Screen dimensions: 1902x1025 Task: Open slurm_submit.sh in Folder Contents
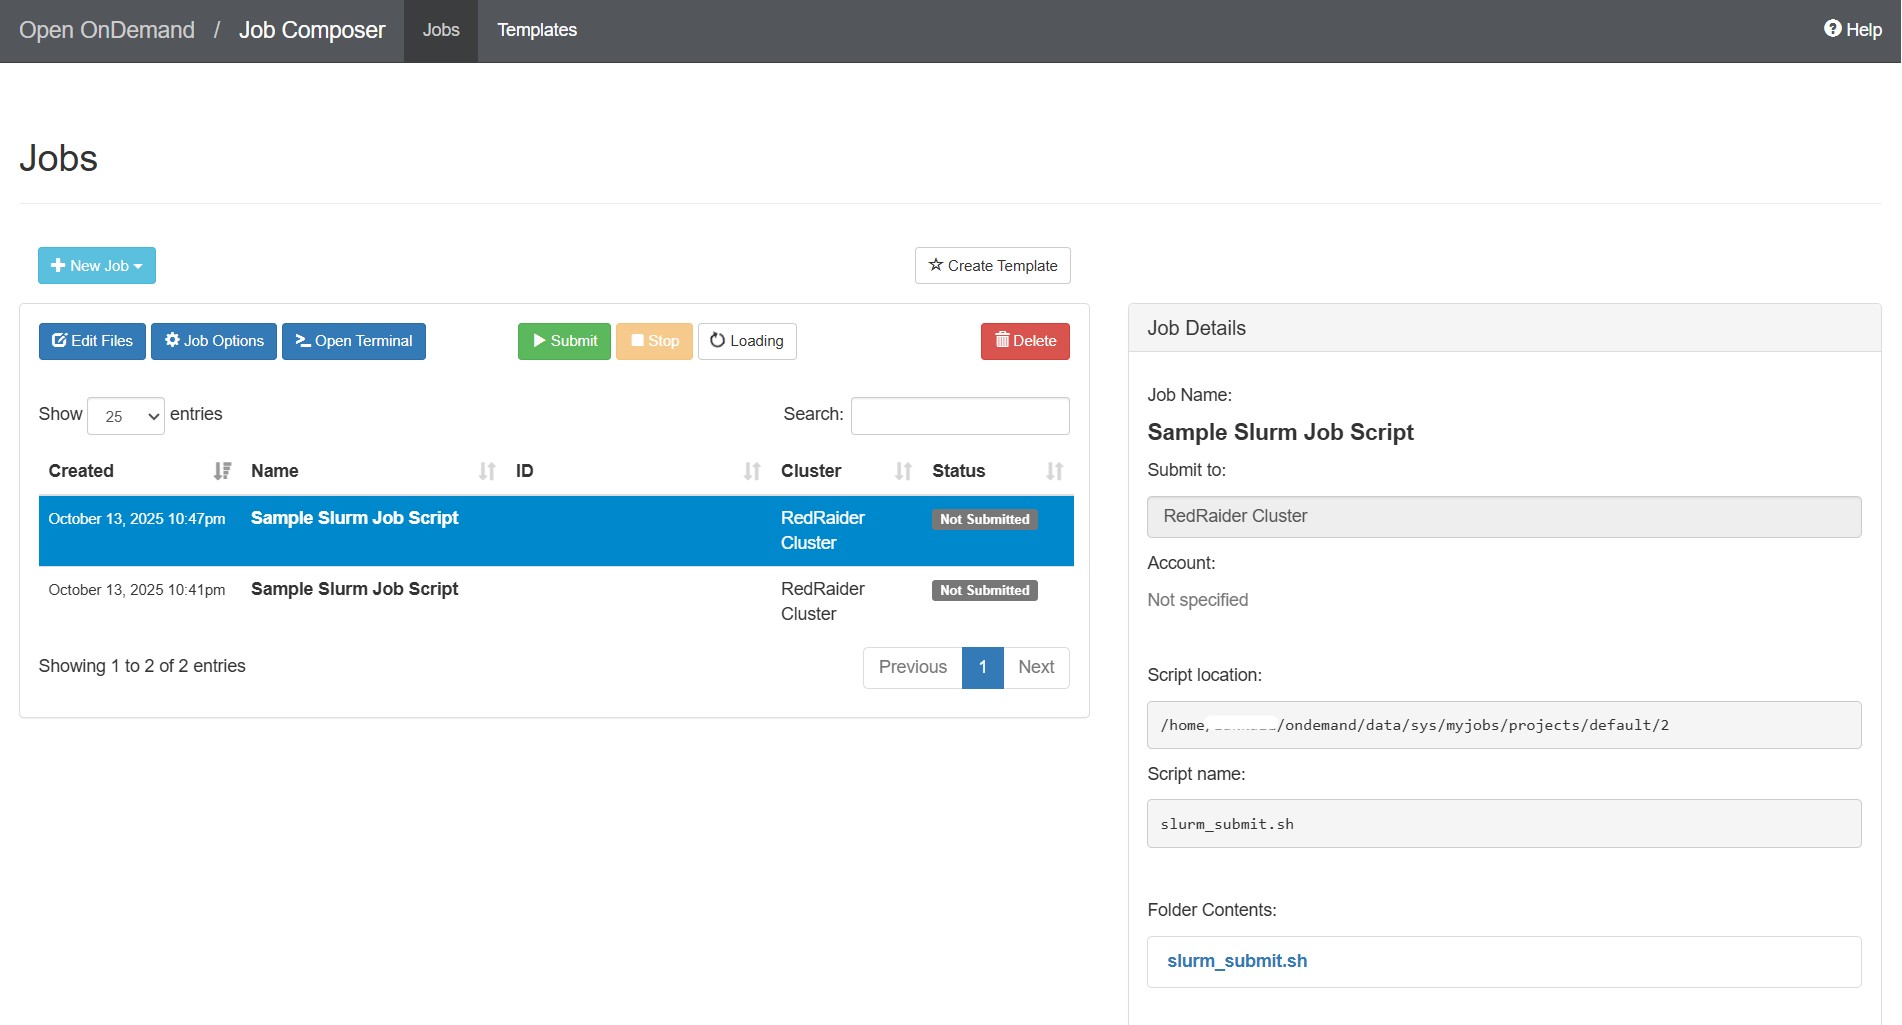(x=1237, y=961)
